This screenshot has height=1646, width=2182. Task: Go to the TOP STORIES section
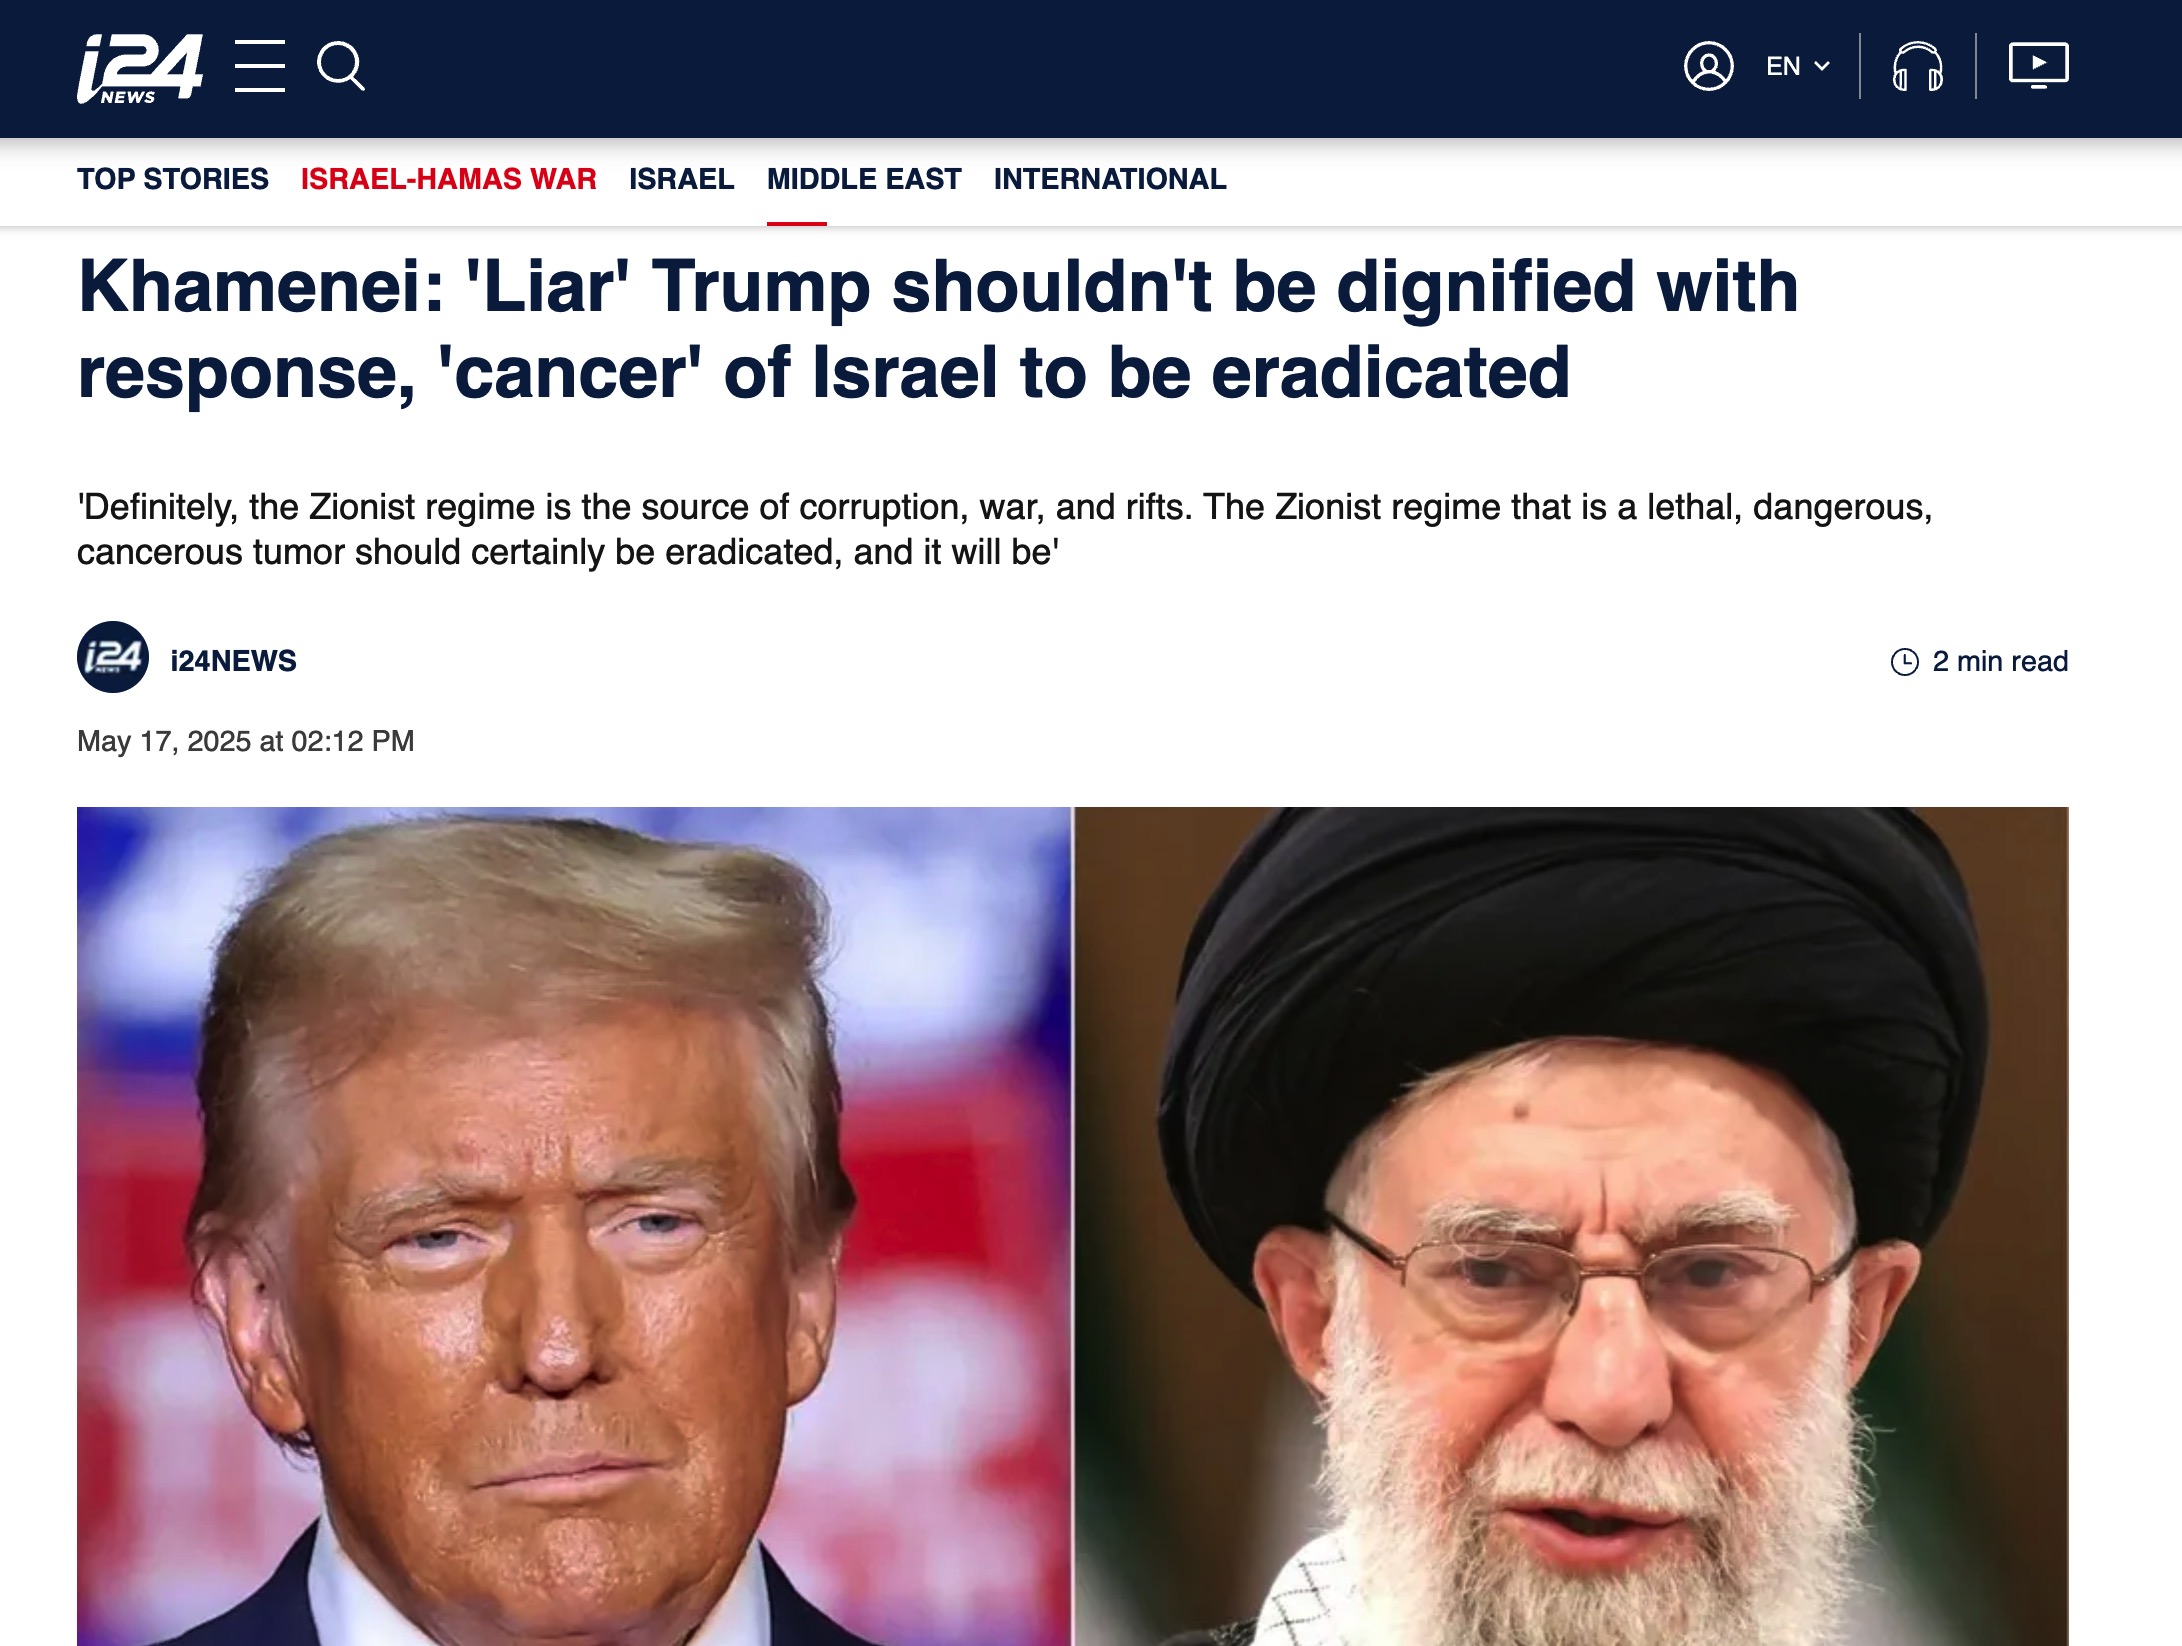tap(173, 179)
